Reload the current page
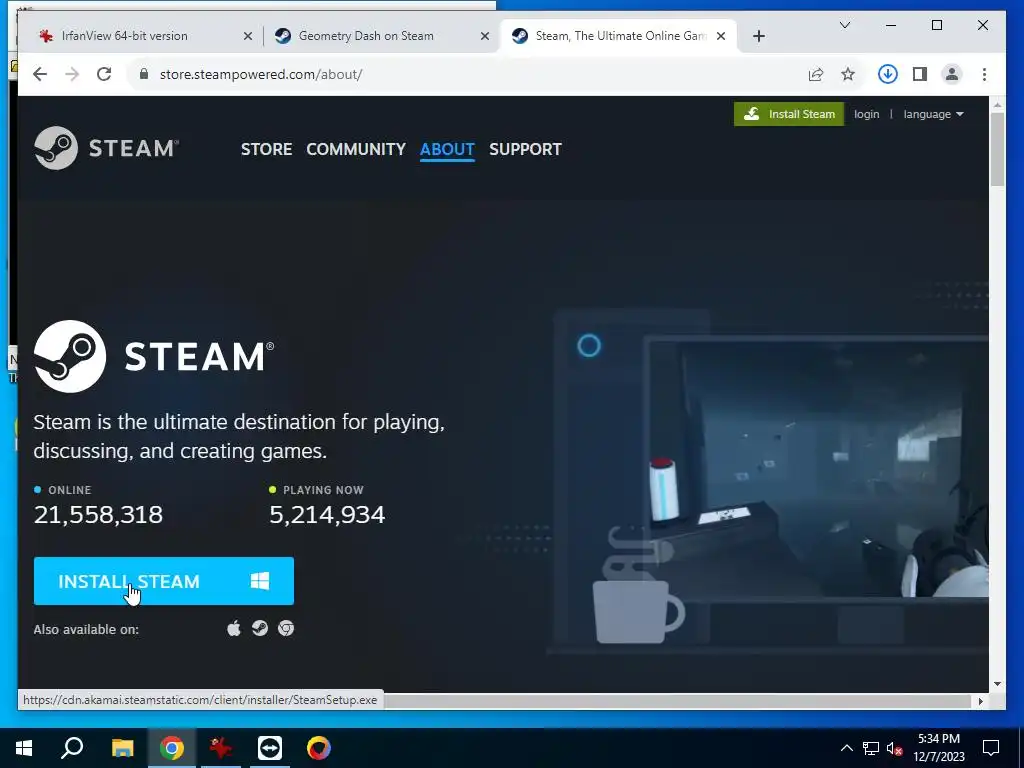This screenshot has width=1024, height=768. (x=104, y=74)
